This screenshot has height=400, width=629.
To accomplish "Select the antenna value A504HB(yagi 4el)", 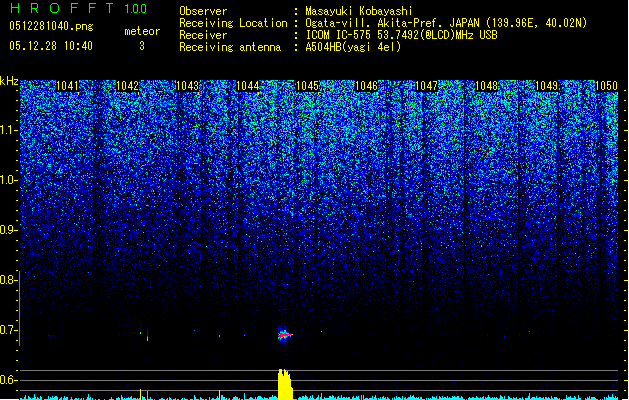I will click(x=353, y=47).
